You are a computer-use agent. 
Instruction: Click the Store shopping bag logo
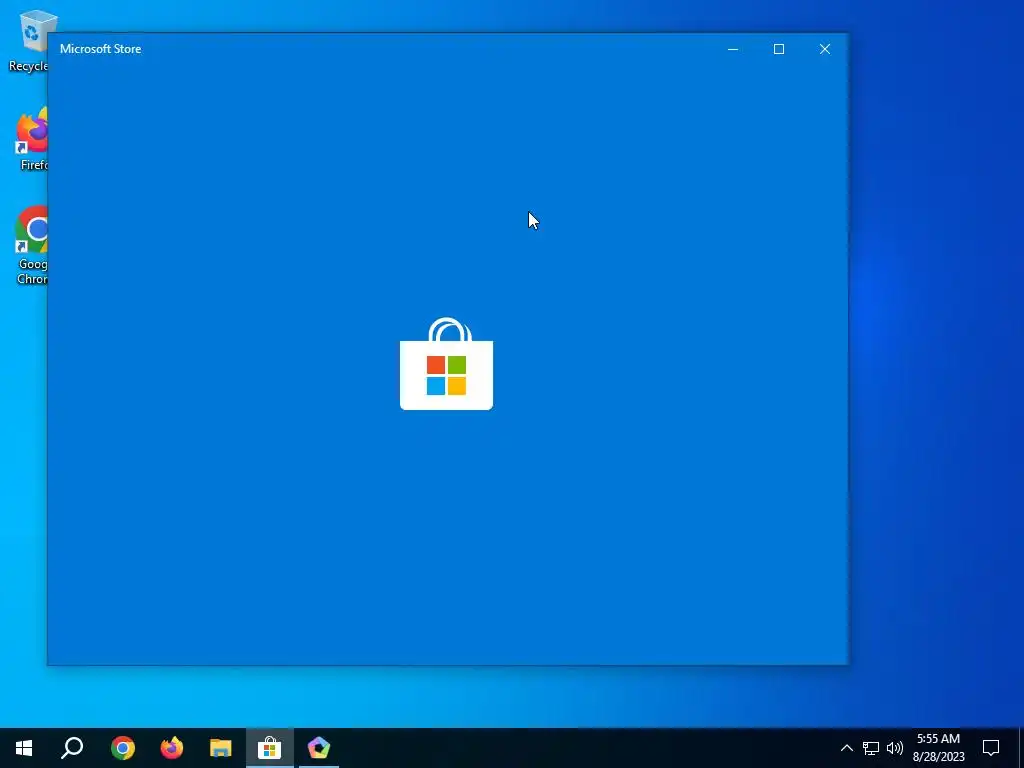click(447, 364)
